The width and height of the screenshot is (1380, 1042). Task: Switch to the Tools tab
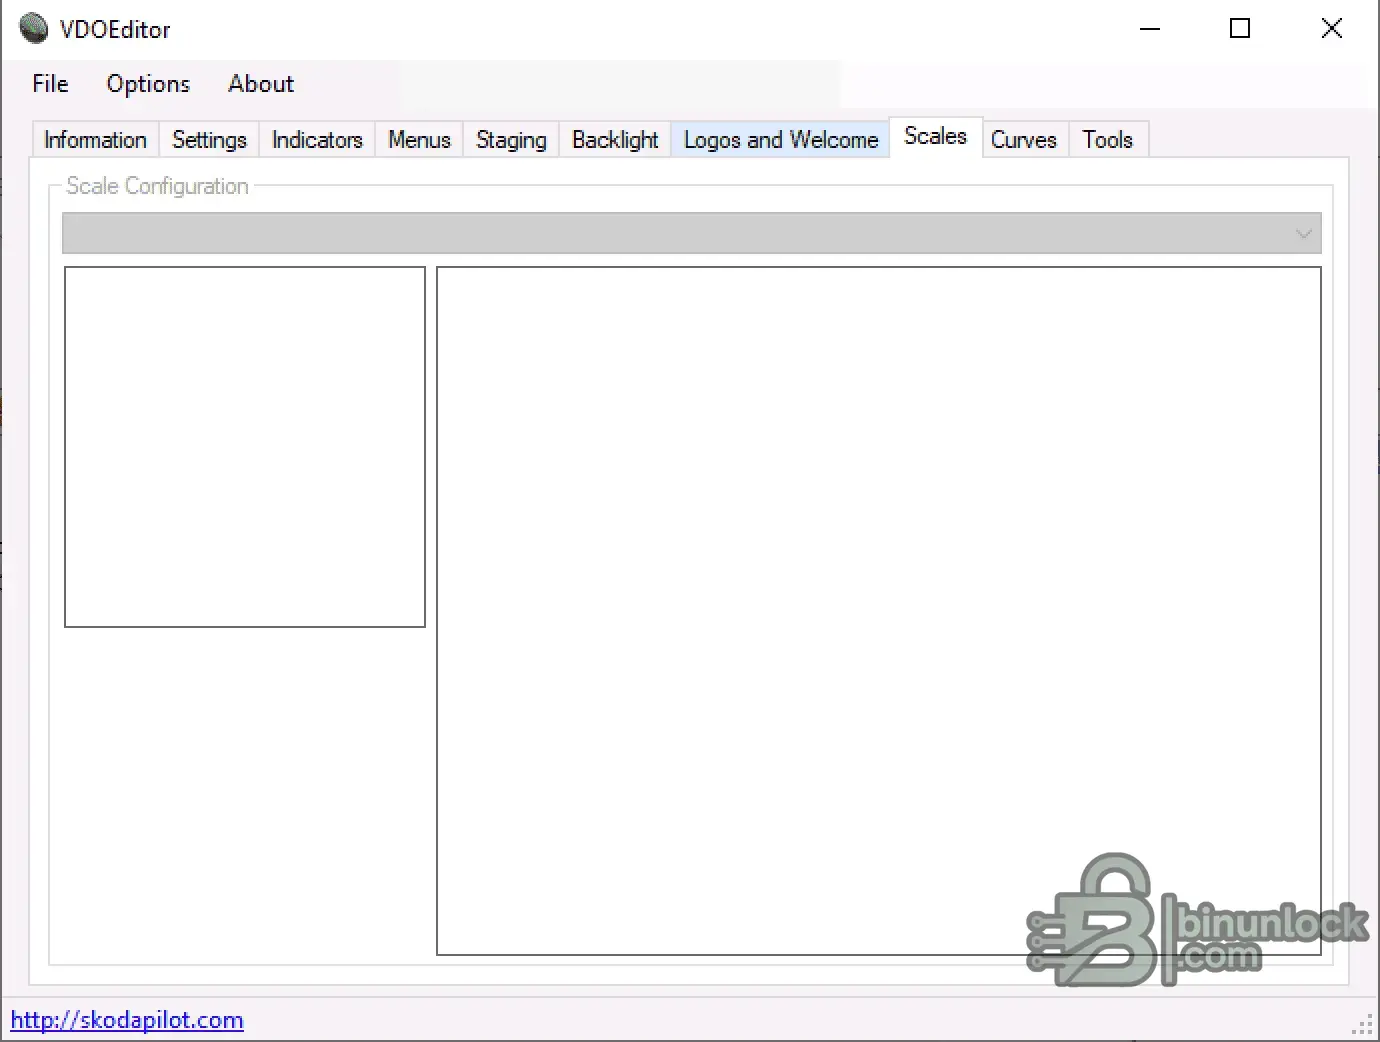1108,140
